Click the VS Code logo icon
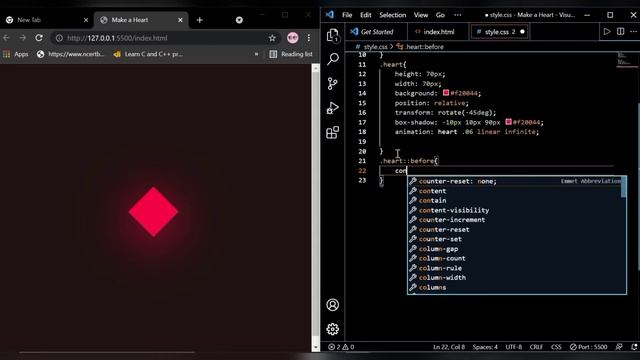Image resolution: width=640 pixels, height=360 pixels. pyautogui.click(x=330, y=15)
